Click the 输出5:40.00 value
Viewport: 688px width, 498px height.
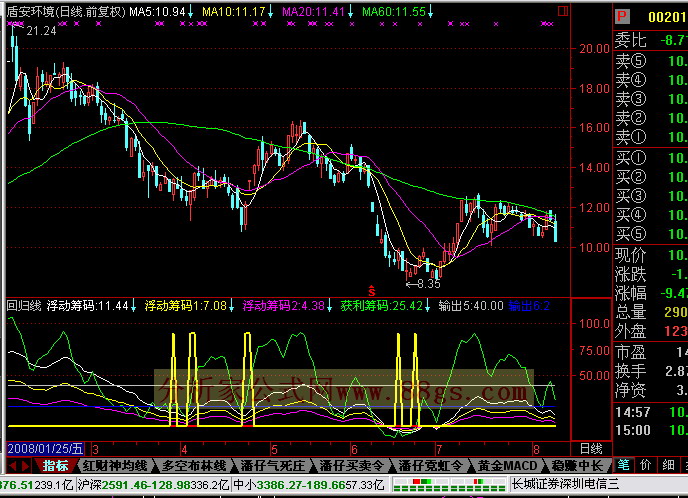point(471,306)
